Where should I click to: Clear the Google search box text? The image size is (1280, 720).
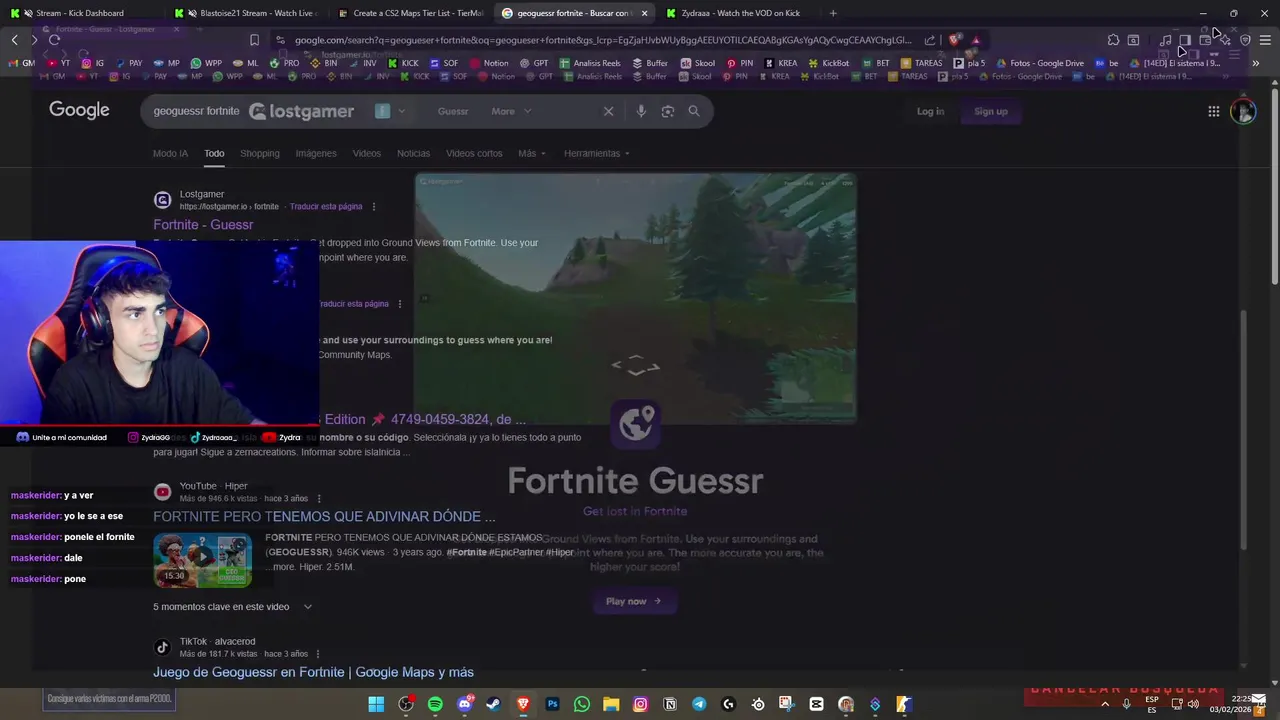(x=608, y=111)
